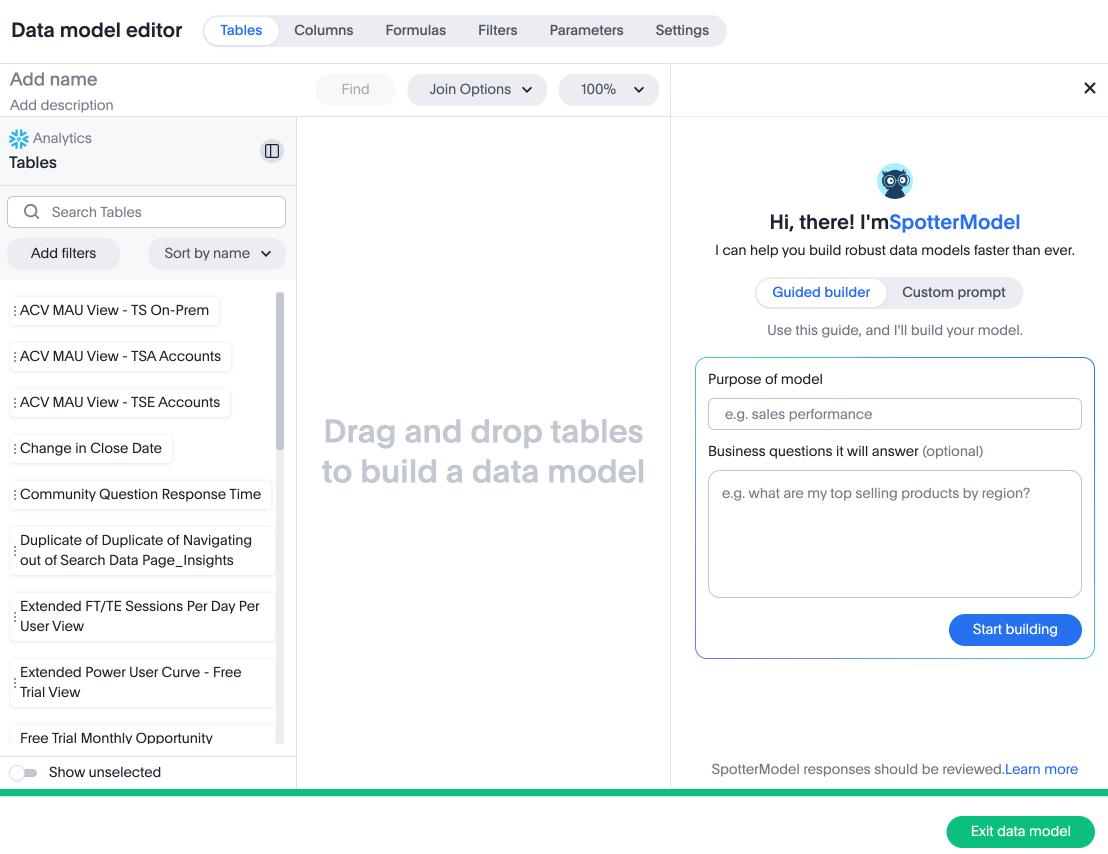Click the magnifier icon in Search Tables
This screenshot has height=854, width=1108.
(31, 212)
